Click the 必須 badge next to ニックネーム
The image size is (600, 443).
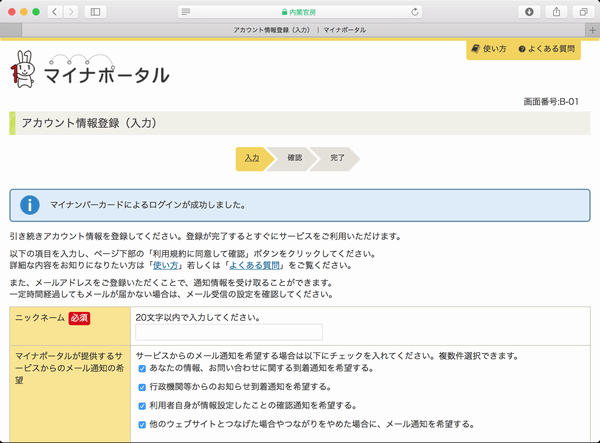click(x=79, y=318)
